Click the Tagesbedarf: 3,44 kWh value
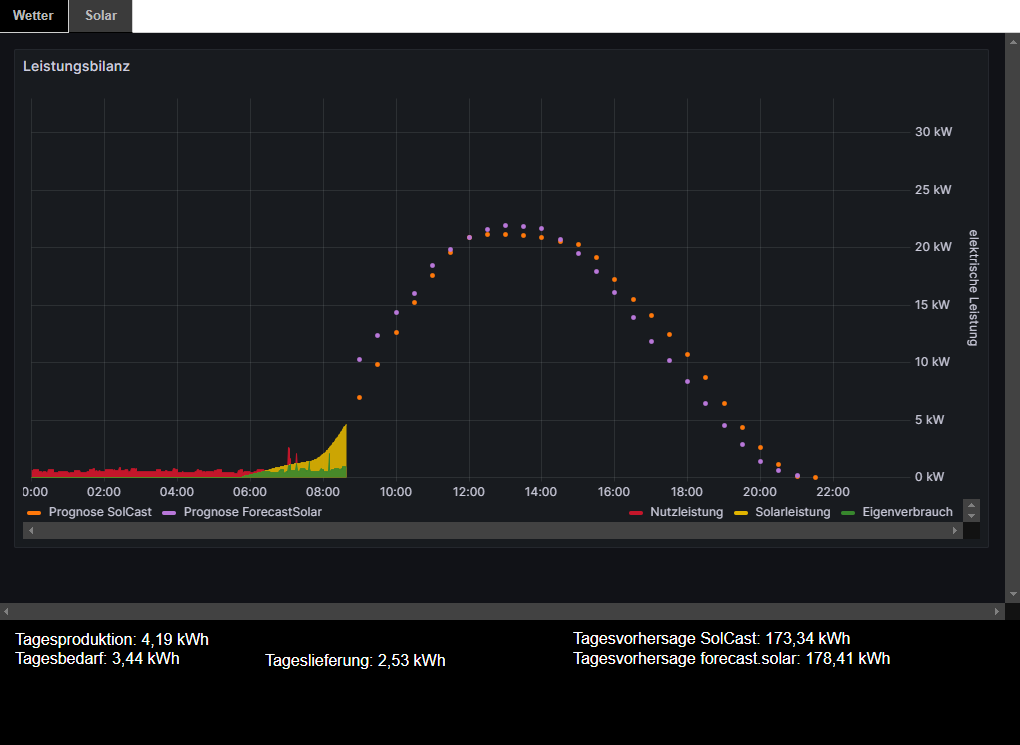1020x745 pixels. pos(98,659)
